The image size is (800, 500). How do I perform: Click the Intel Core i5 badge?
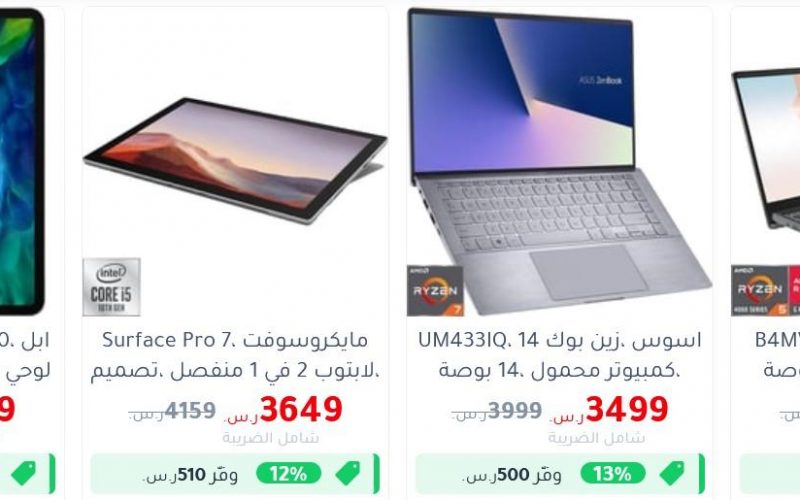coord(111,287)
